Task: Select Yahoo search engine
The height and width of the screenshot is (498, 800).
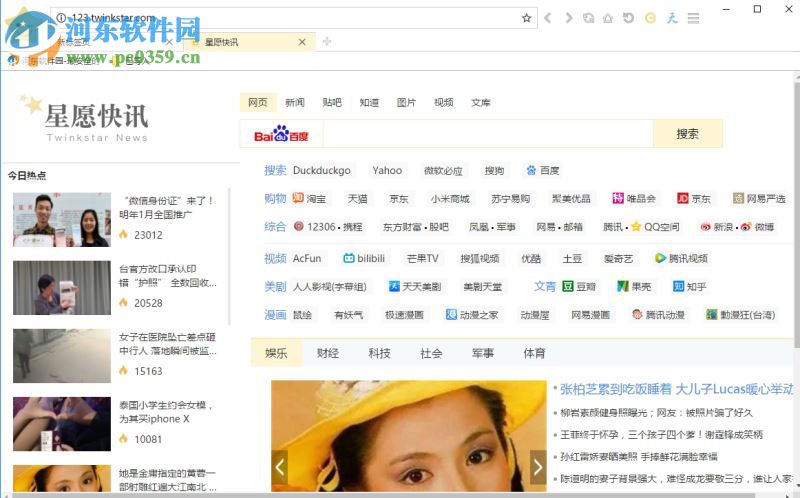Action: pyautogui.click(x=387, y=170)
